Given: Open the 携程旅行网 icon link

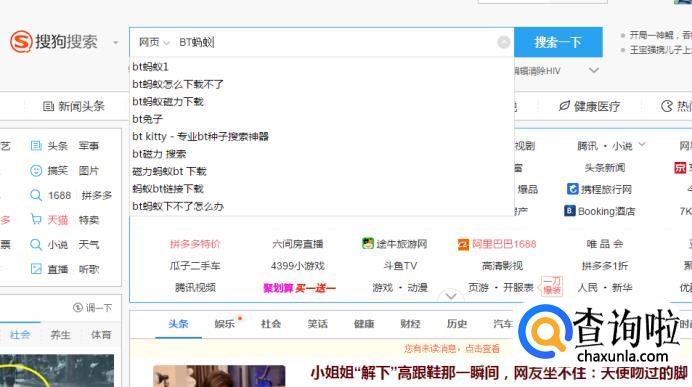Looking at the screenshot, I should coord(572,189).
